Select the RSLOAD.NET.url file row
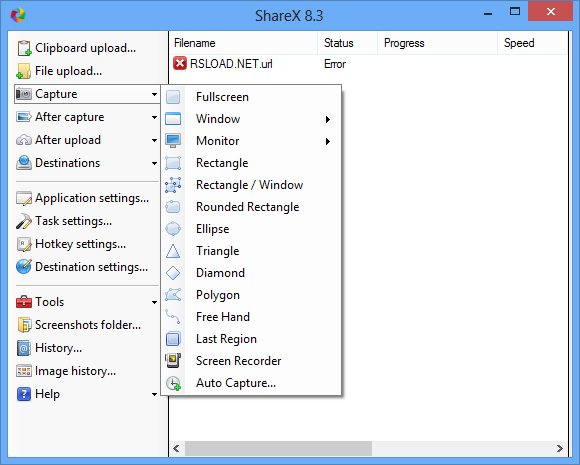Viewport: 580px width, 465px height. (x=368, y=64)
